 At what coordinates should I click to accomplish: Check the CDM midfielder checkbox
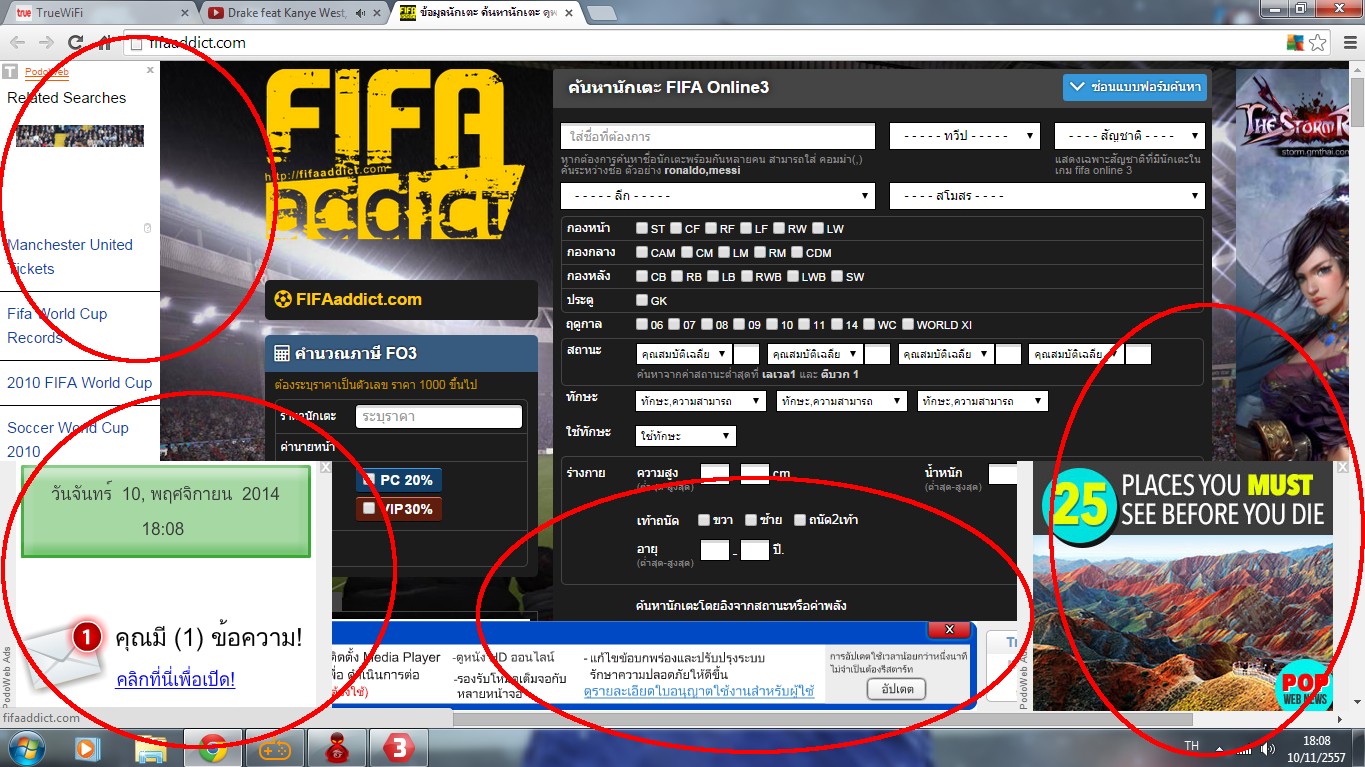click(x=797, y=252)
